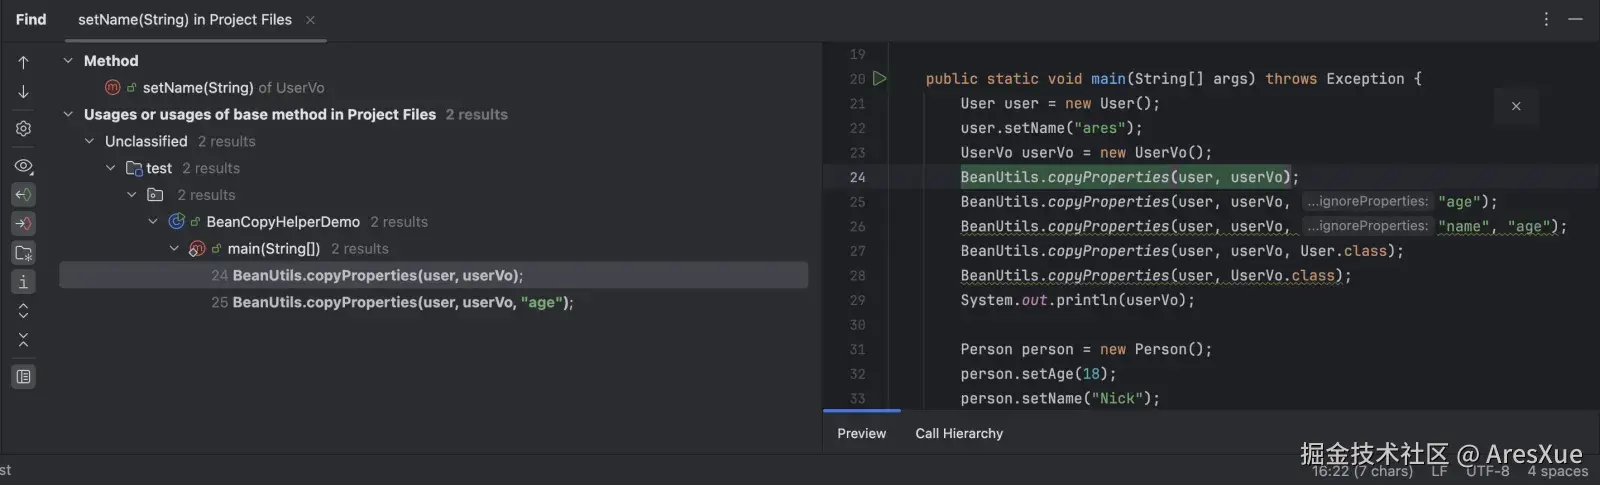Go to previous occurrence with up arrow
Image resolution: width=1600 pixels, height=485 pixels.
point(24,62)
